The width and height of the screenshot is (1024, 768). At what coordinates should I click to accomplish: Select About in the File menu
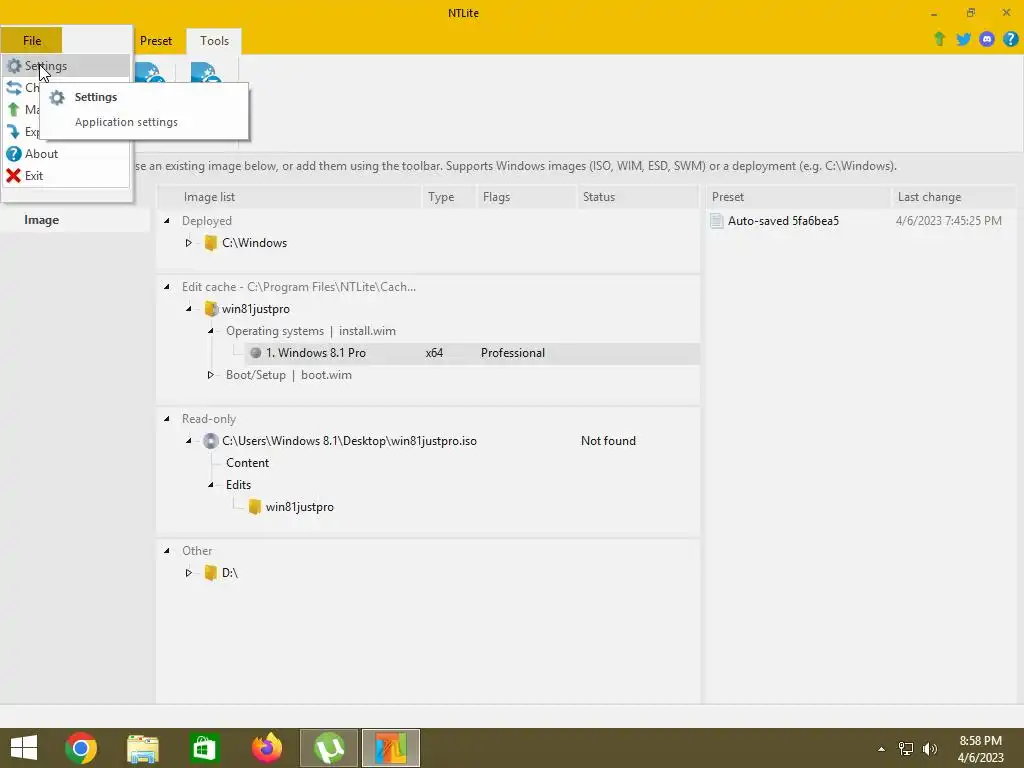65,153
